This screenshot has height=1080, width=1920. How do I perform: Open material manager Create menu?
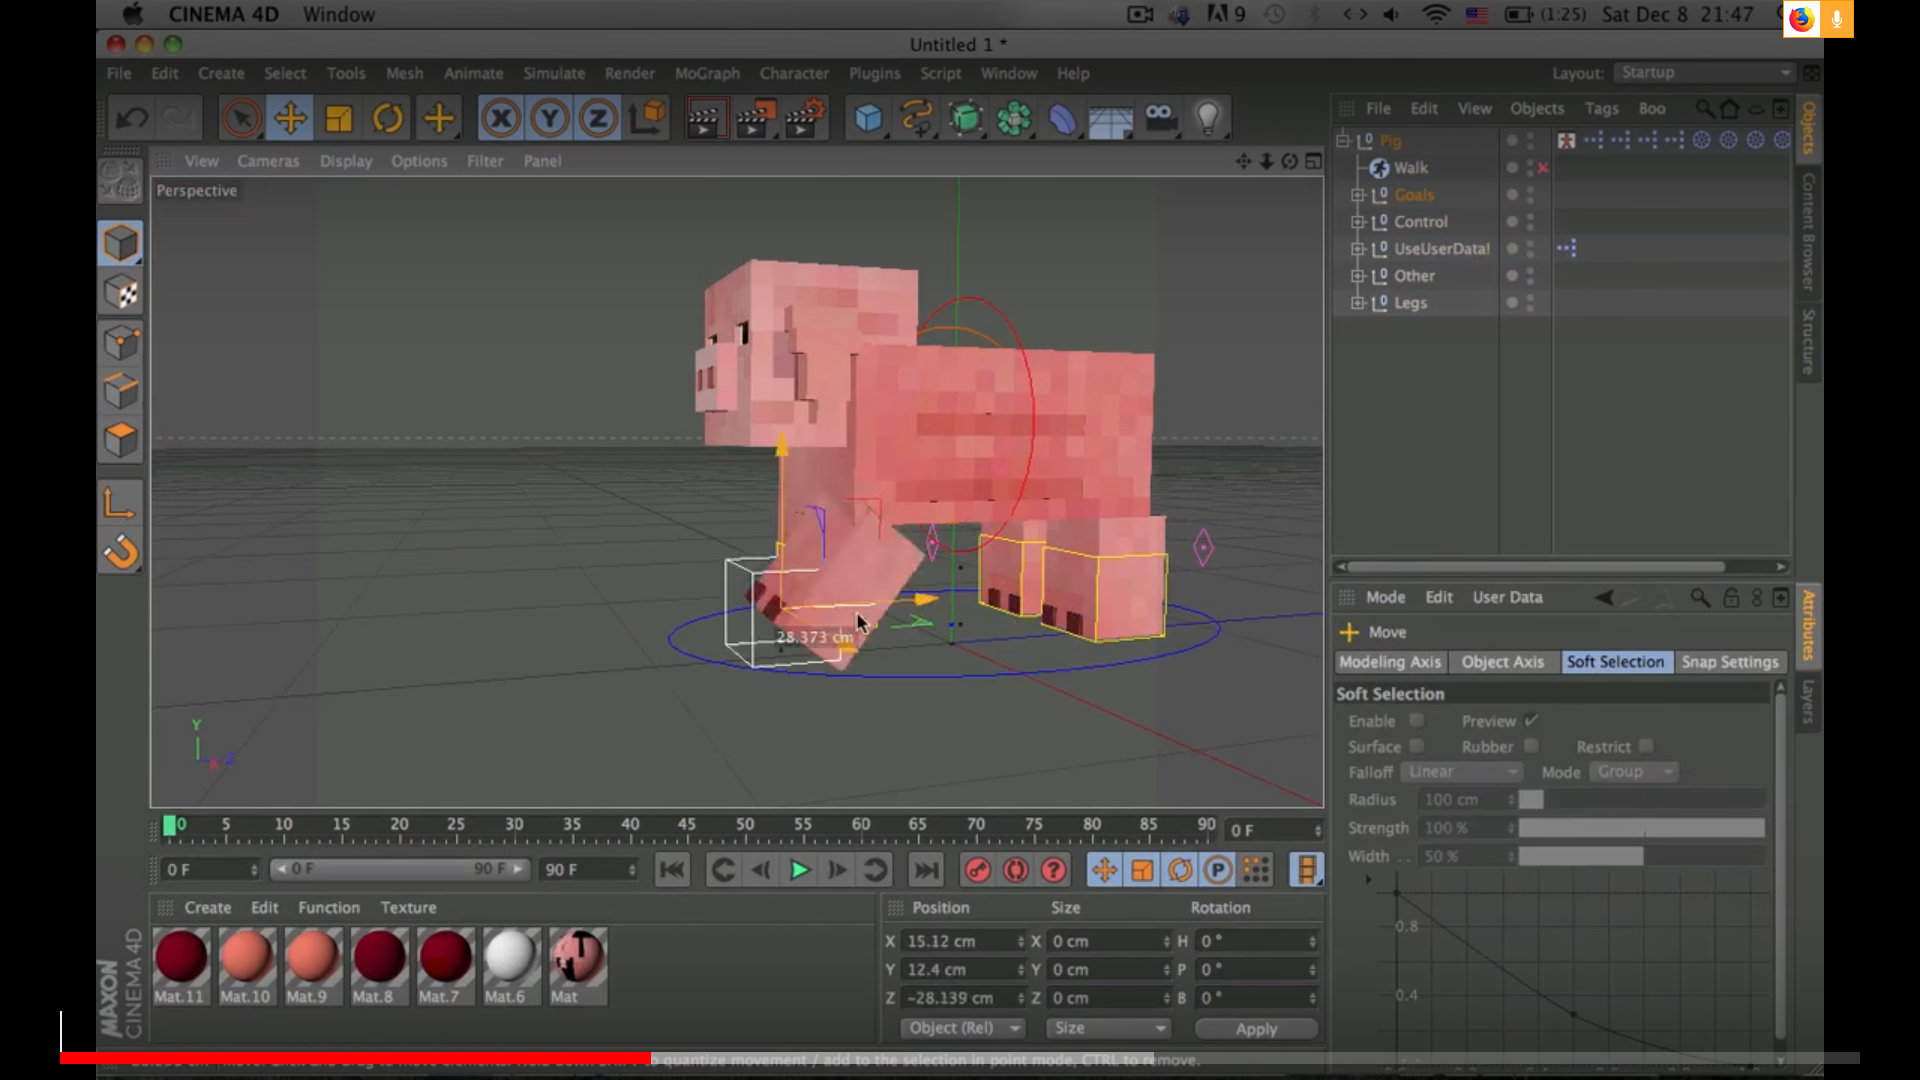coord(207,908)
